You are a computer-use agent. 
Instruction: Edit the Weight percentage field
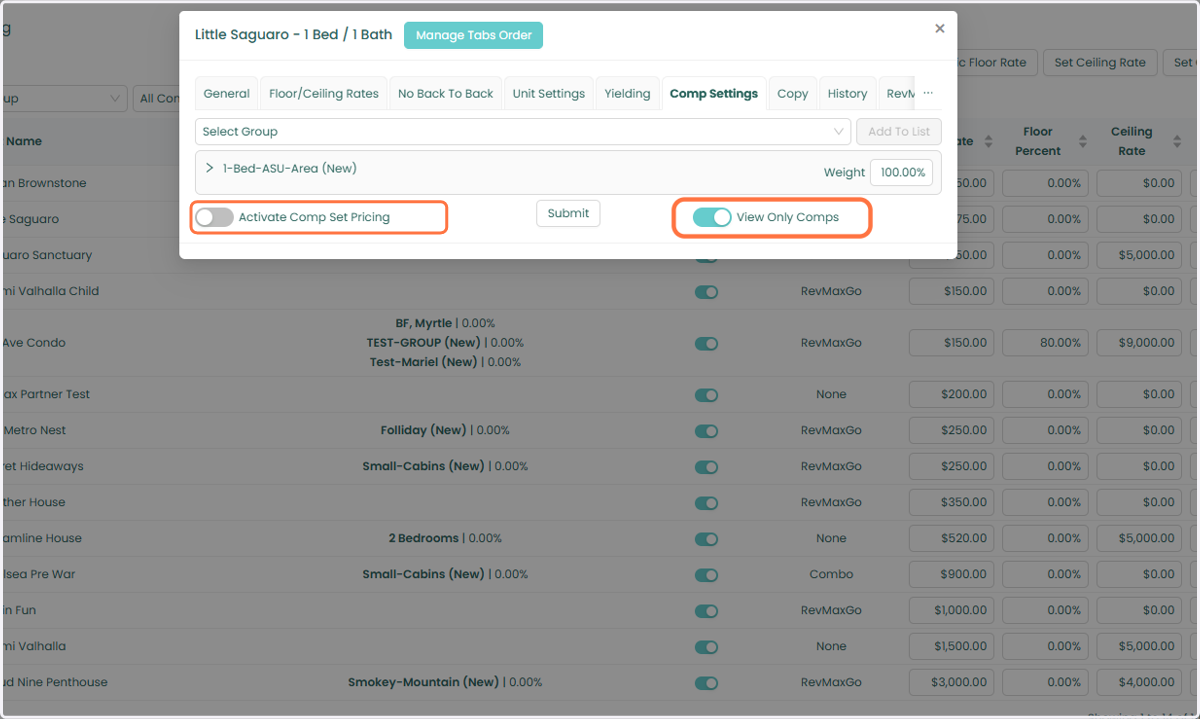pos(902,172)
